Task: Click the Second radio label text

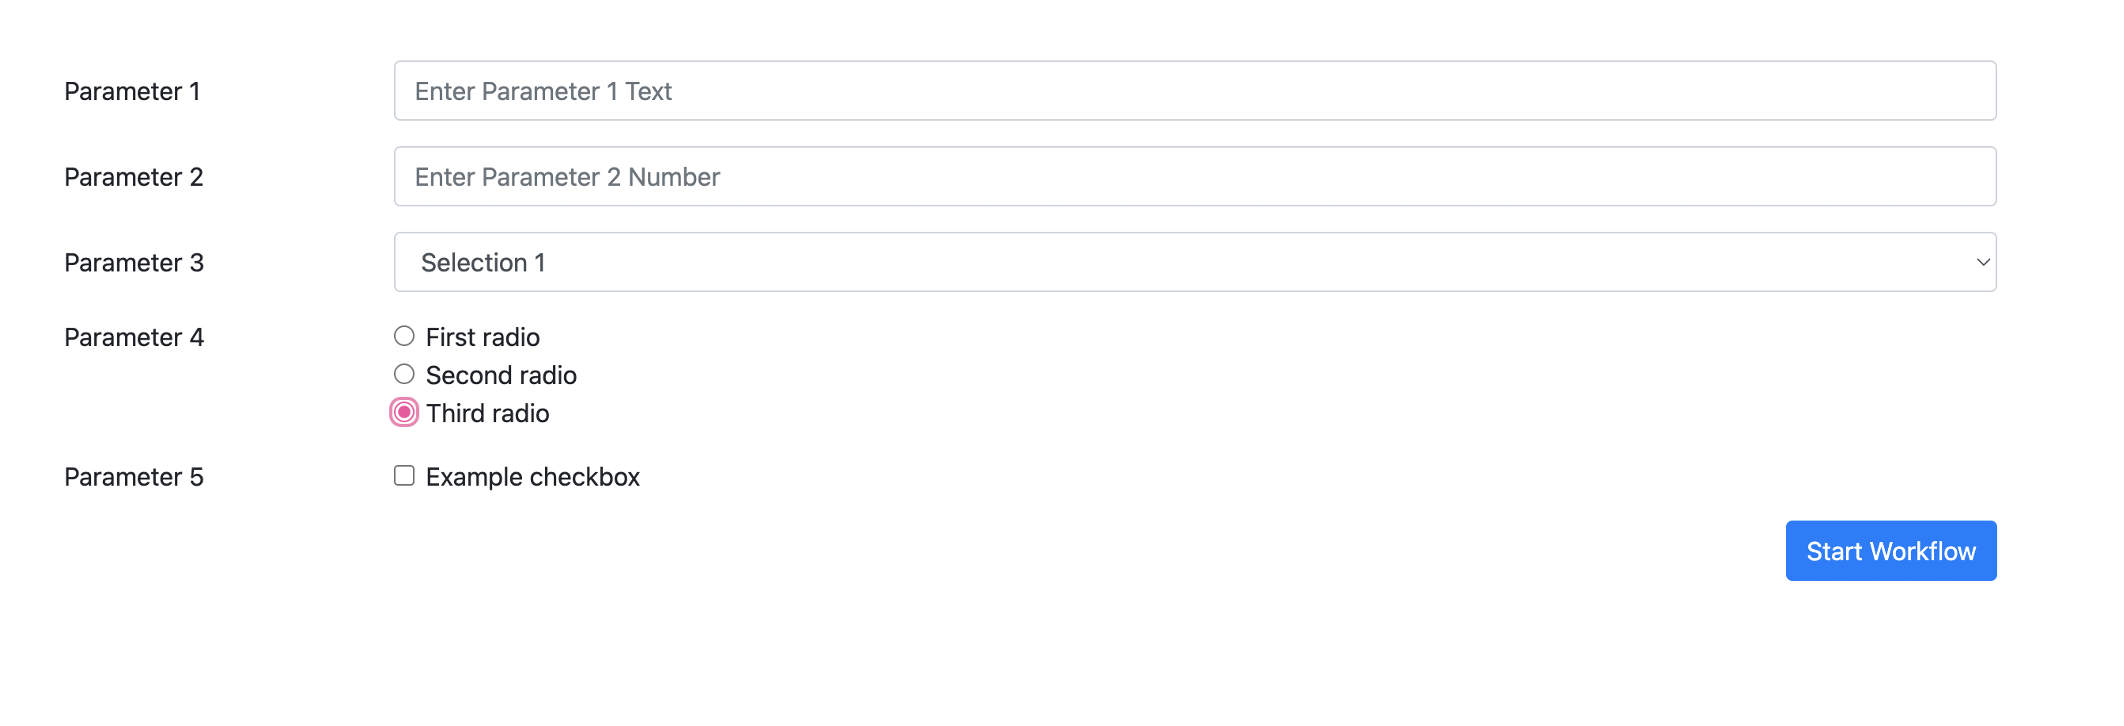Action: [x=500, y=375]
